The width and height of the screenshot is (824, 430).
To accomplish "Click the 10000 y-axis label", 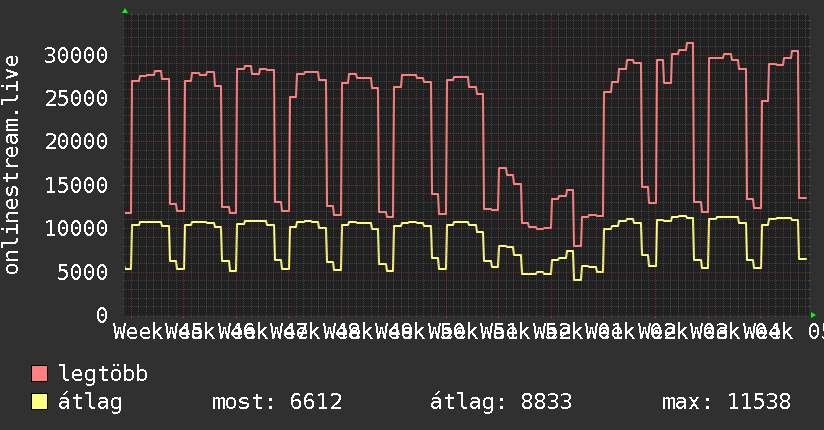I will pyautogui.click(x=76, y=228).
